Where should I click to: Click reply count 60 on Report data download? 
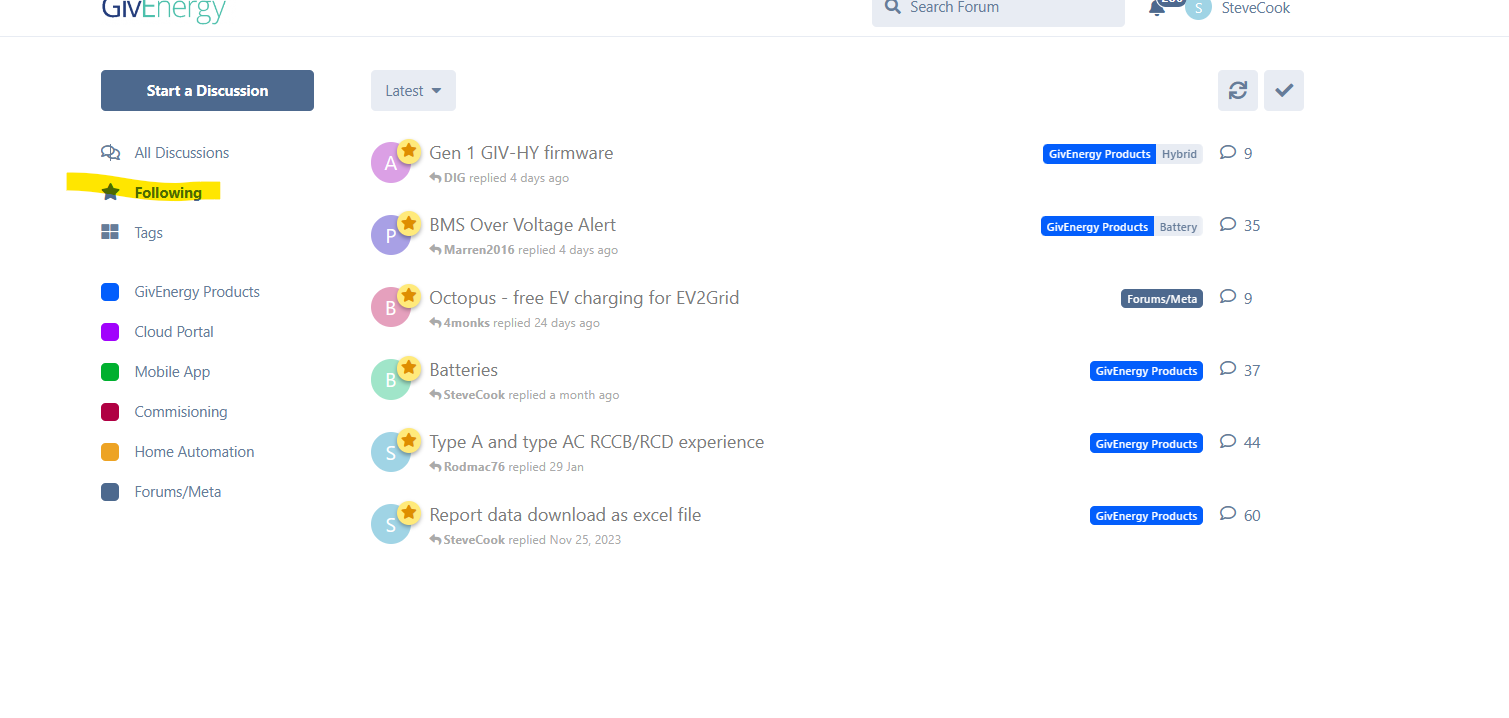point(1241,515)
